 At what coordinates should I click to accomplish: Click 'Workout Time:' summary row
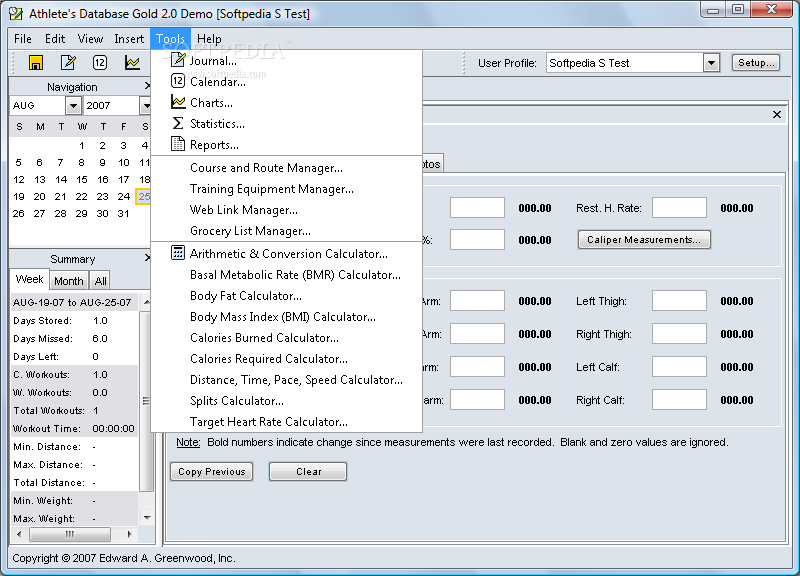(74, 429)
